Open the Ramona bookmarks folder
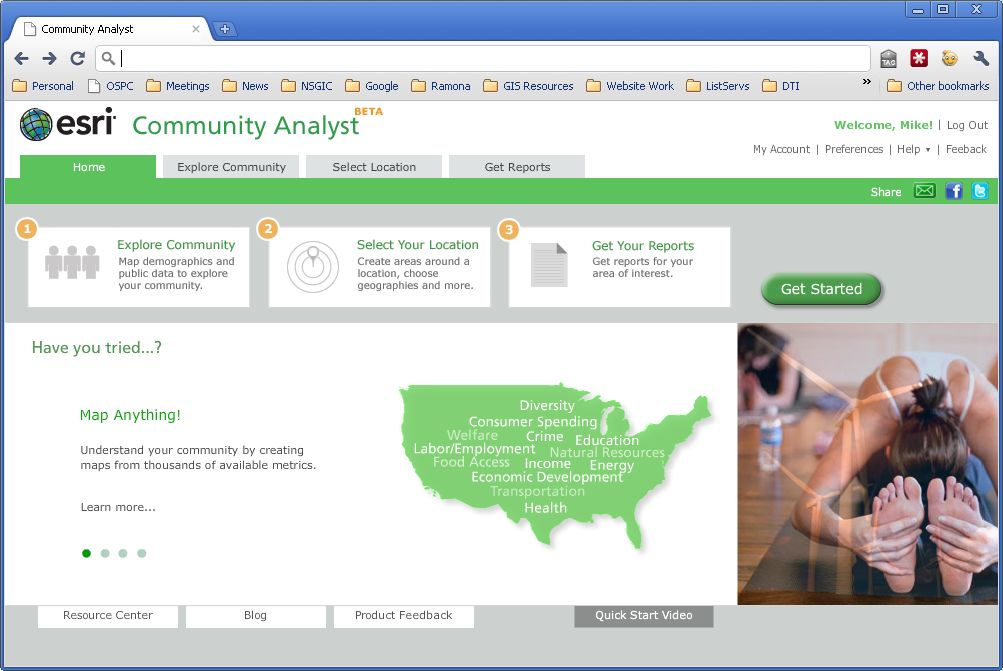The height and width of the screenshot is (671, 1003). click(x=441, y=86)
